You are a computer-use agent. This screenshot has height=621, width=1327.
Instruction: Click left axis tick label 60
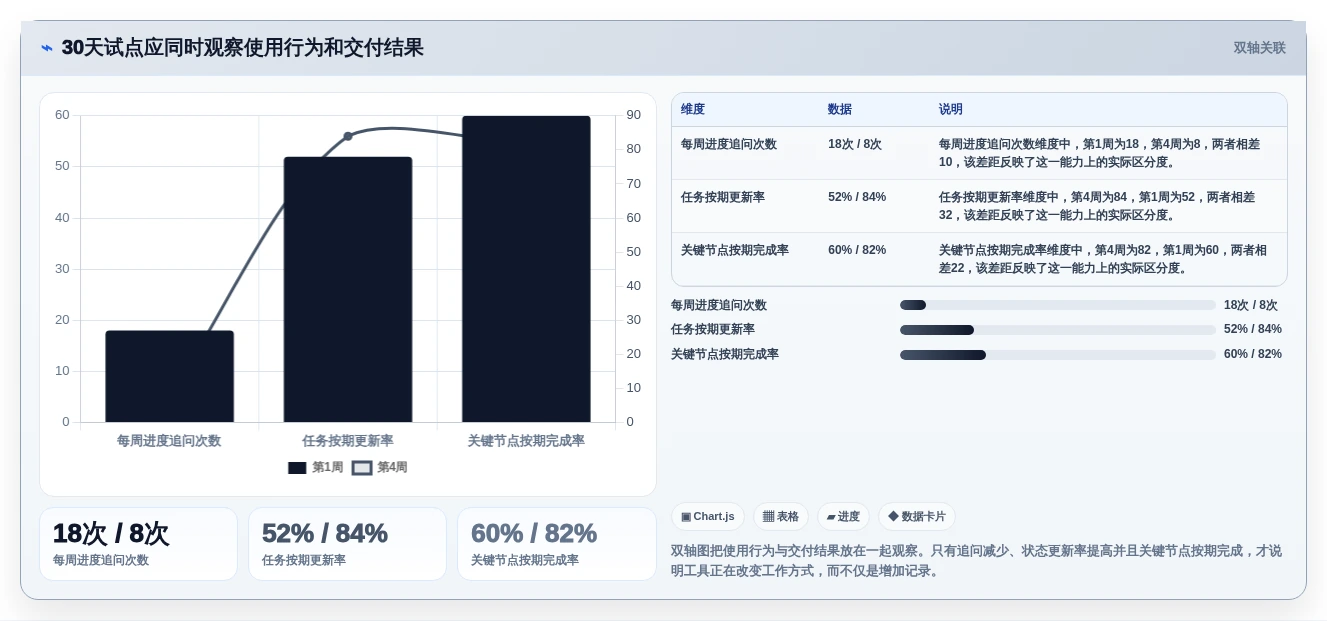point(62,115)
